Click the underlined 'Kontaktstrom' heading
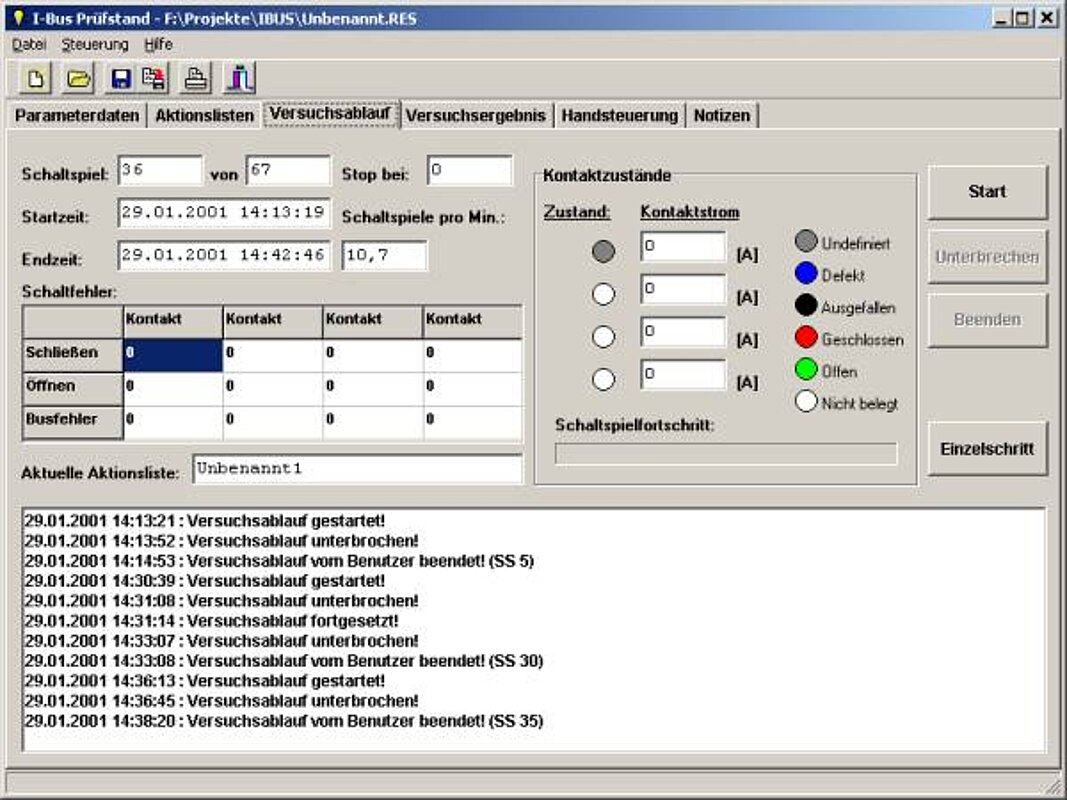 point(690,212)
